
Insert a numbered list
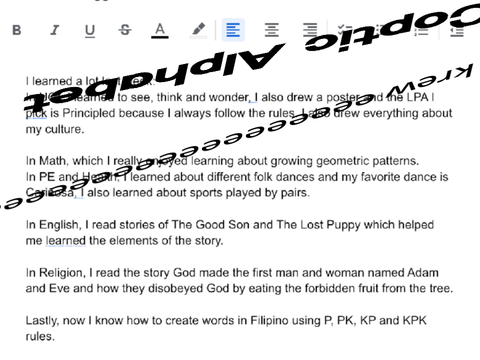[x=422, y=30]
